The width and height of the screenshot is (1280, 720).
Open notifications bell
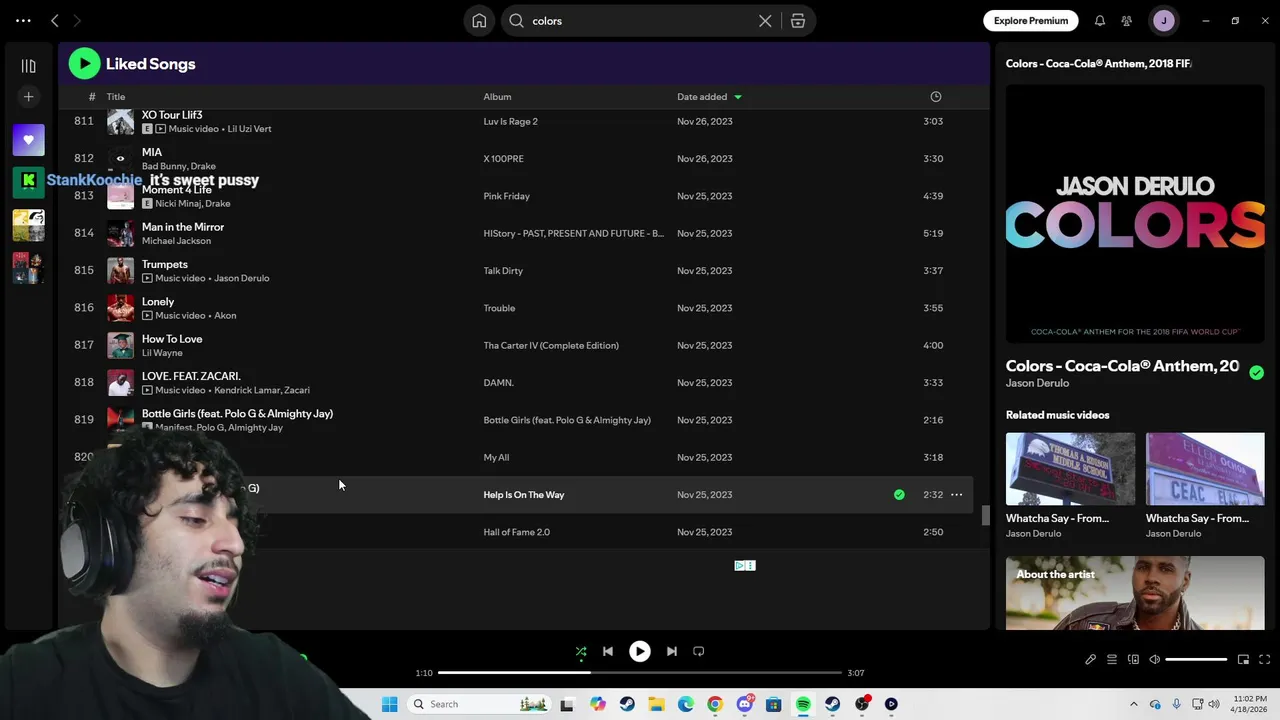[x=1100, y=21]
